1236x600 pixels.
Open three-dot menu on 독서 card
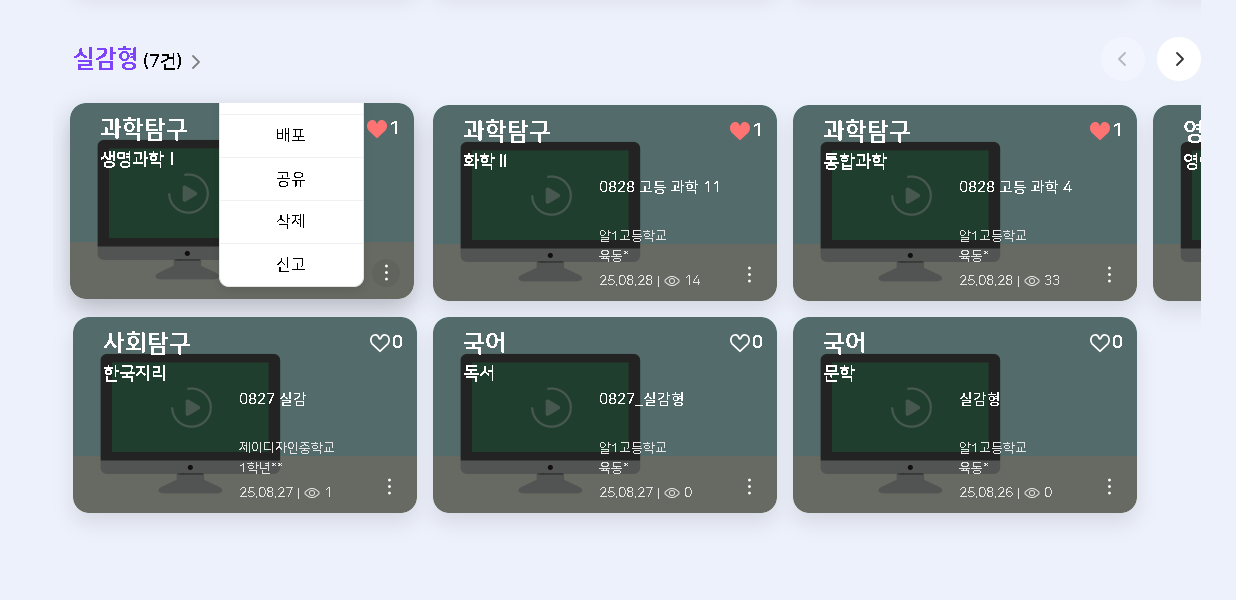click(749, 486)
